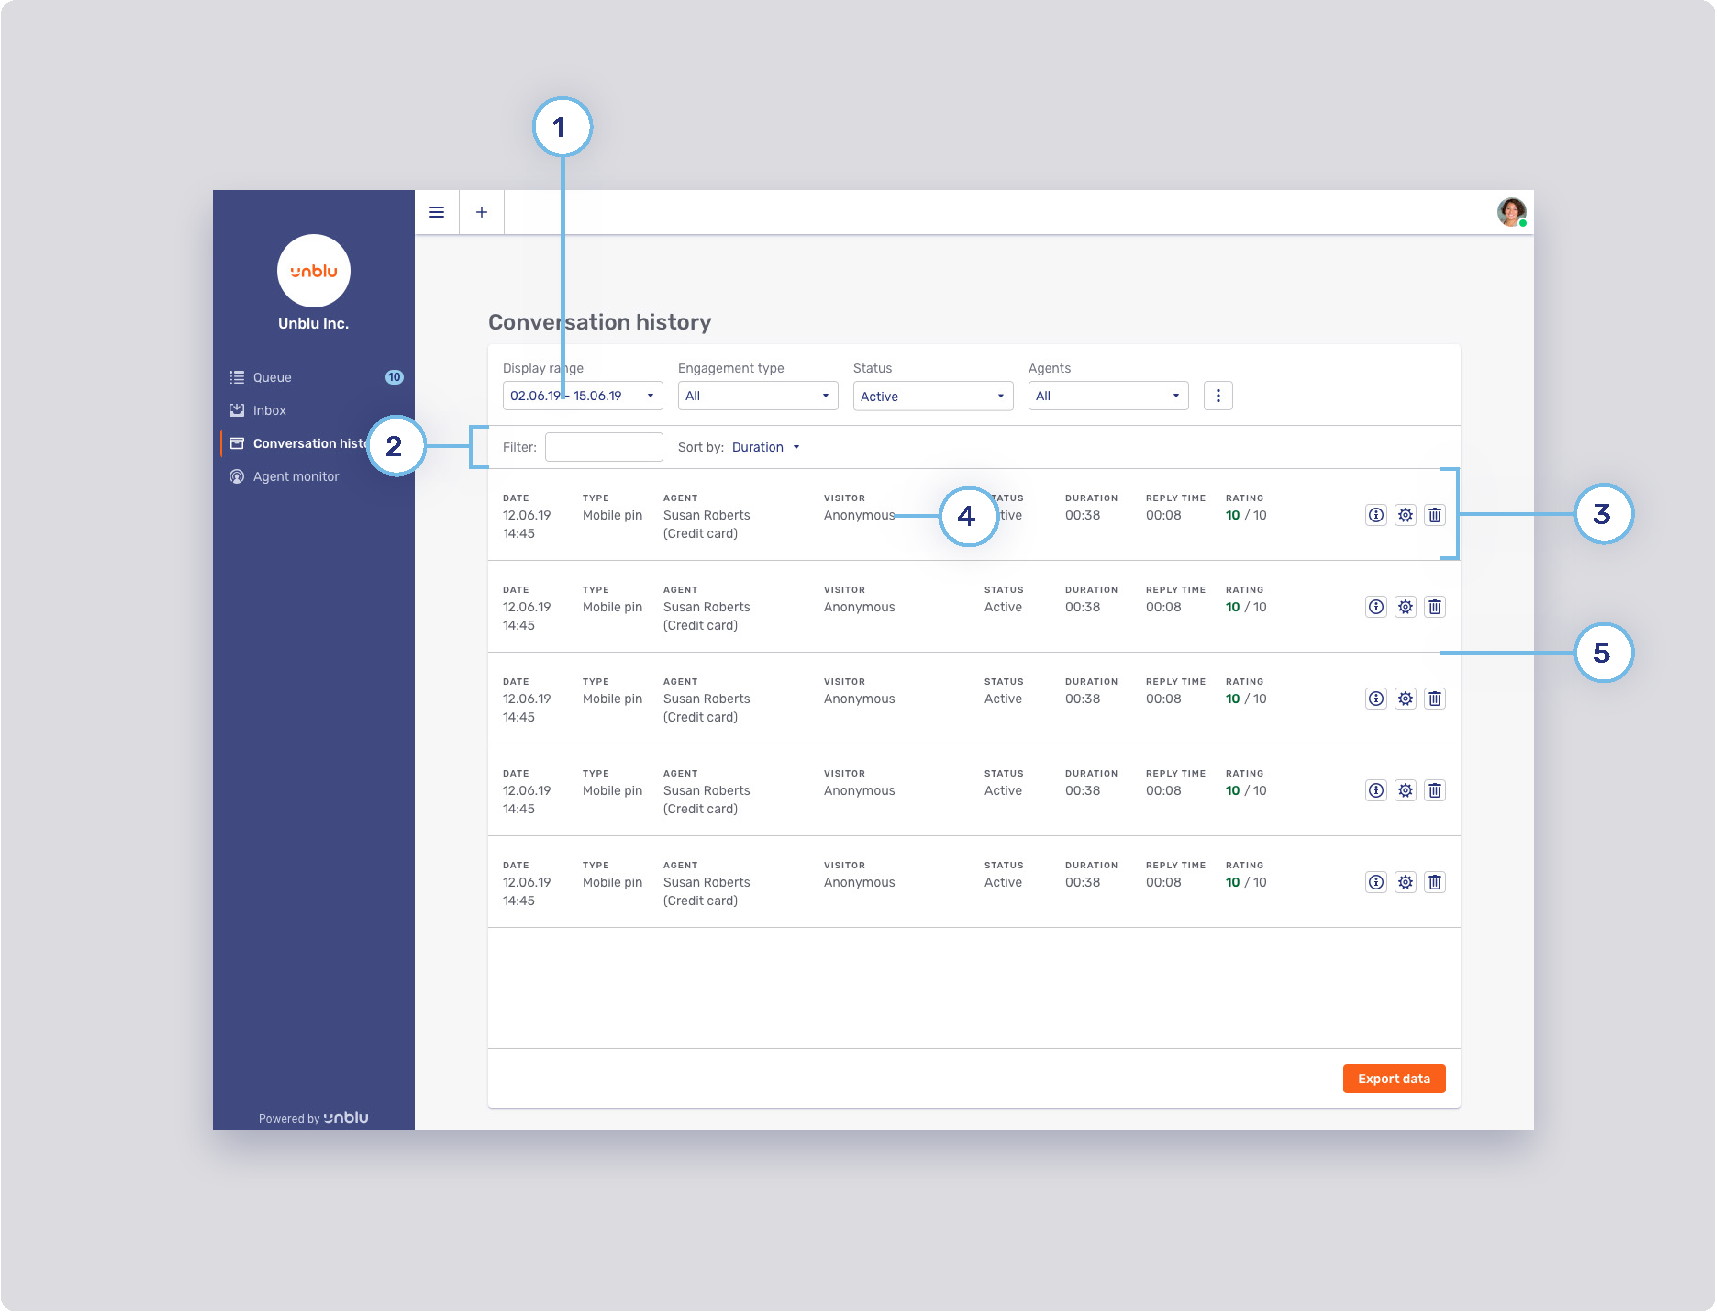
Task: Click trash icon in last conversation row
Action: pos(1434,882)
